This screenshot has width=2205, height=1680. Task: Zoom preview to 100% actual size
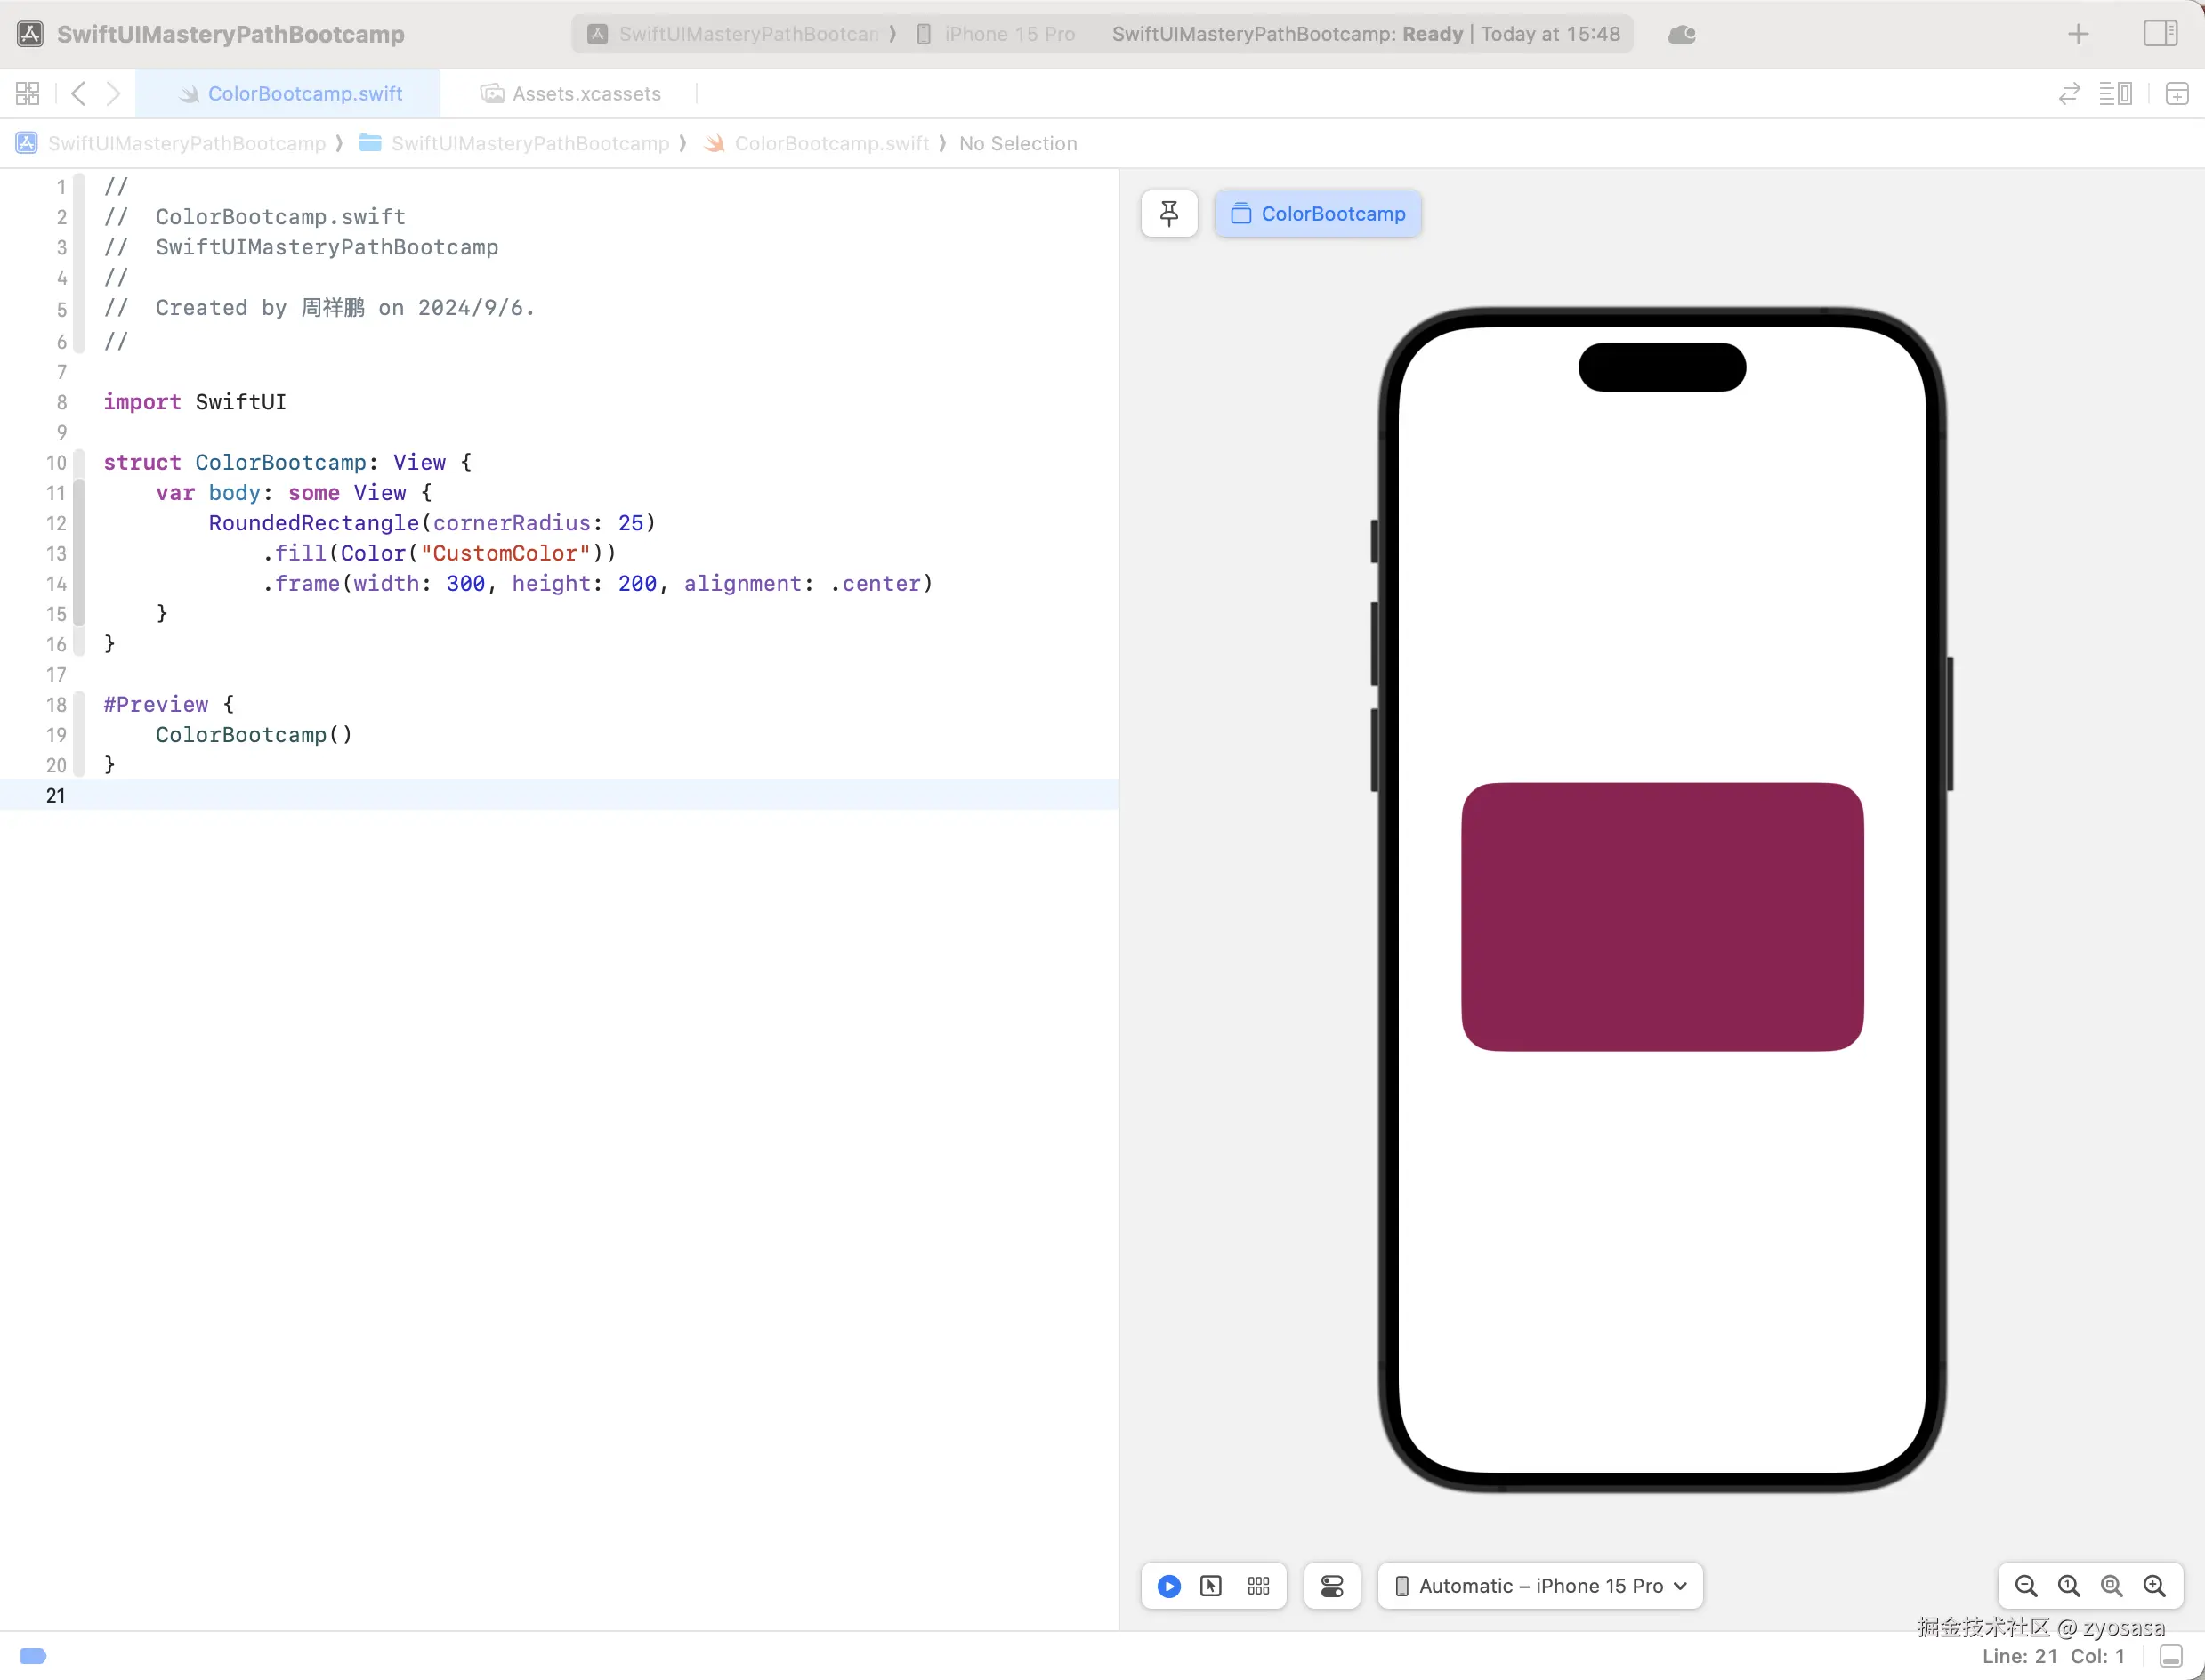[2068, 1586]
